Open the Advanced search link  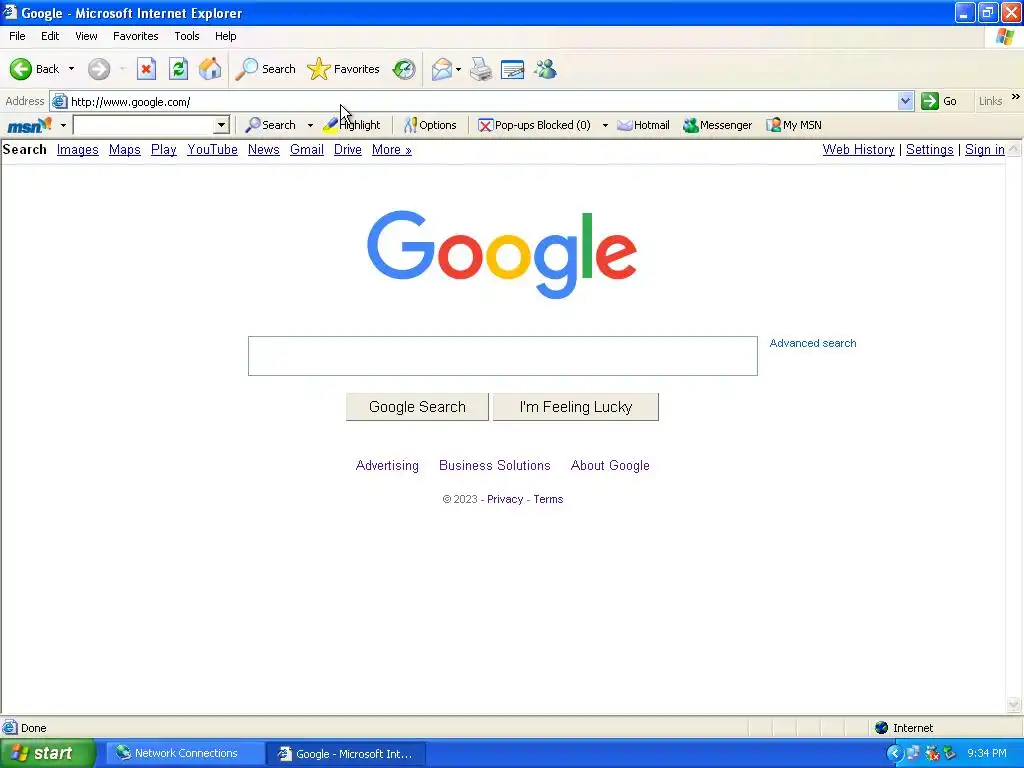click(812, 343)
